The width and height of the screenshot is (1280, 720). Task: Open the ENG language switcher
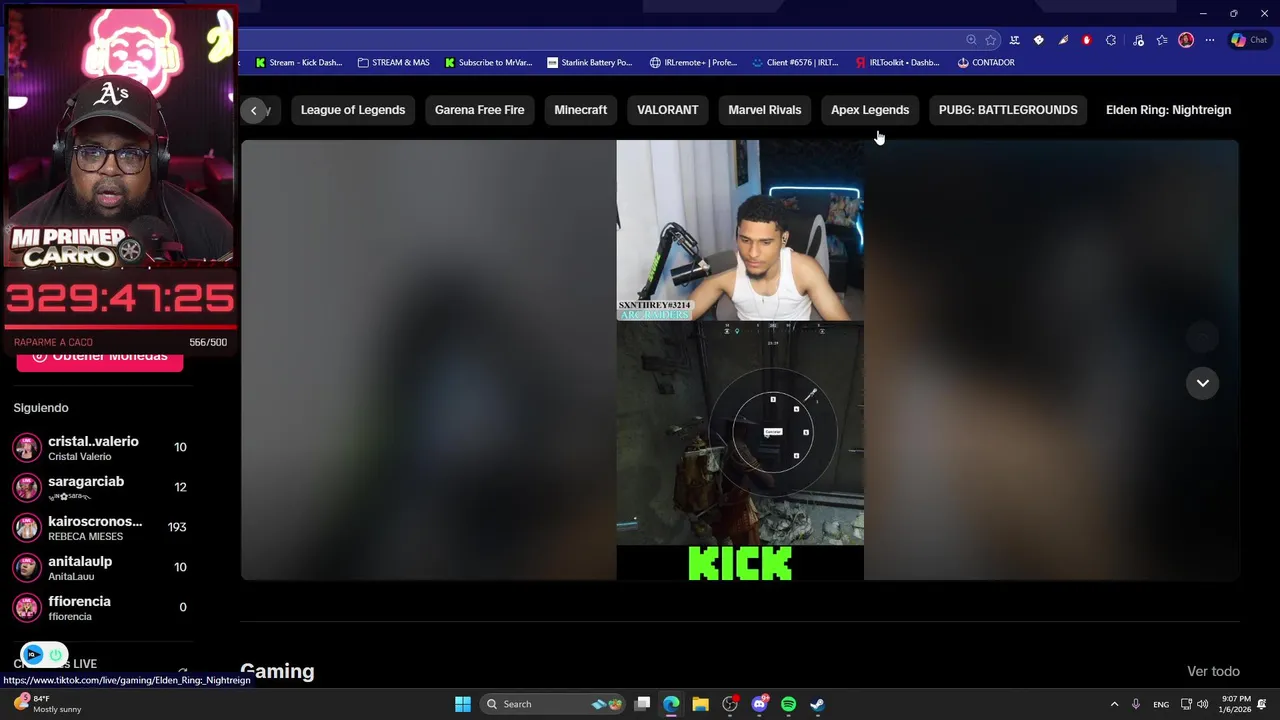tap(1161, 704)
